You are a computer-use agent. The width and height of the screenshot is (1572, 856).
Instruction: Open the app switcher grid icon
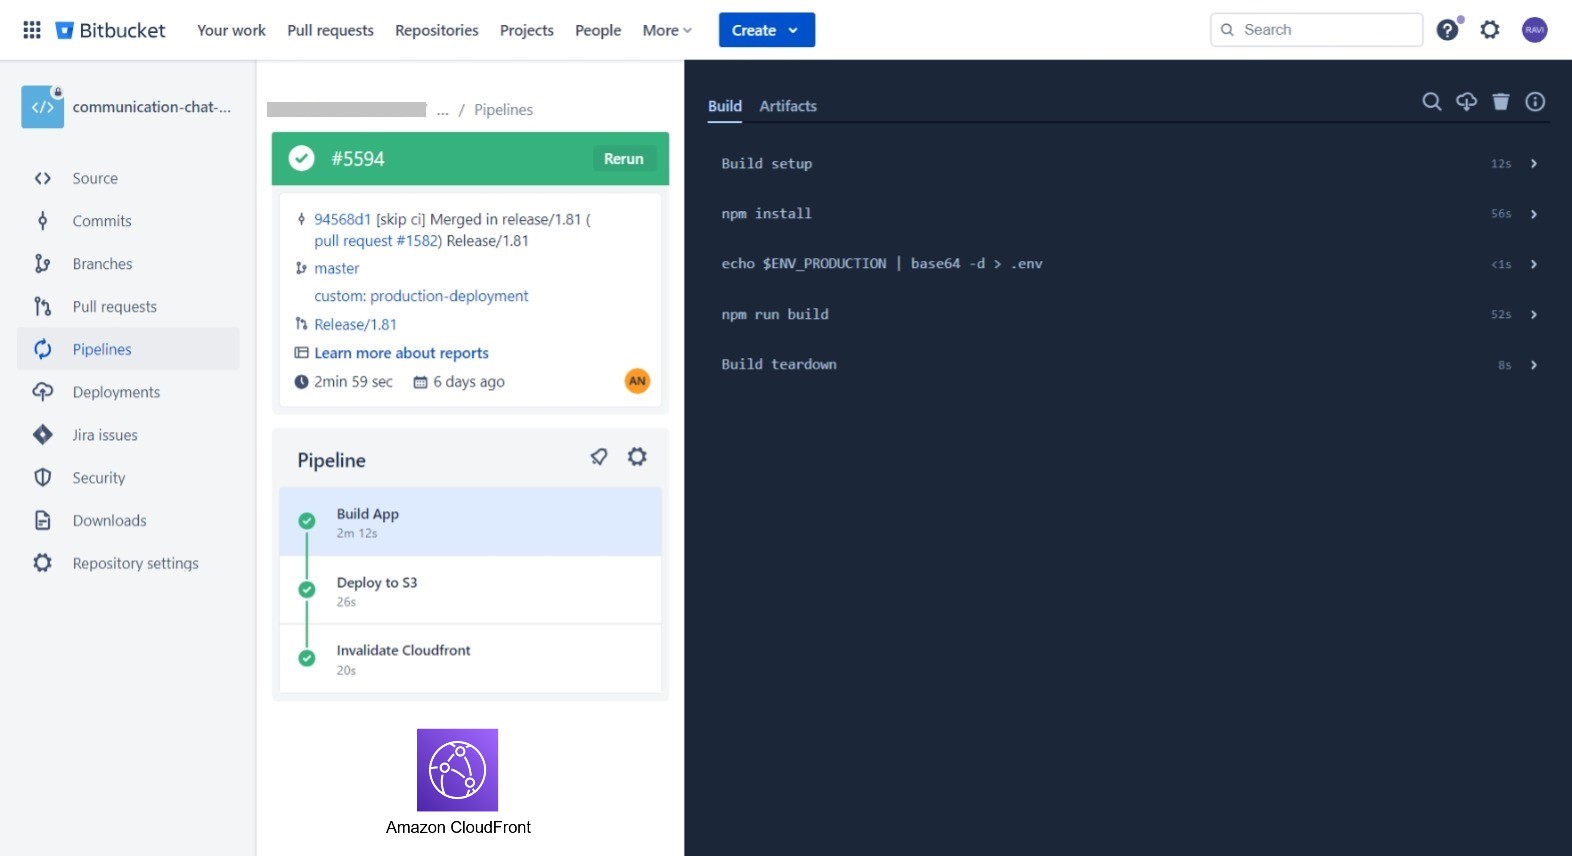32,30
